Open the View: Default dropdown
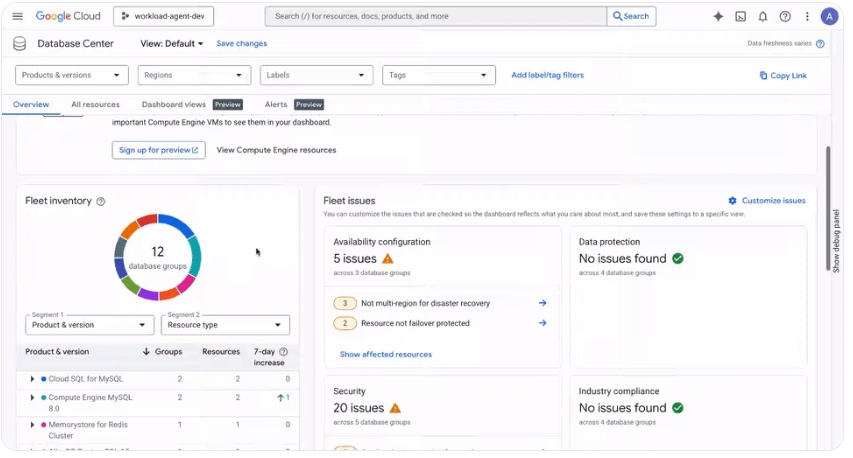853x458 pixels. 171,44
